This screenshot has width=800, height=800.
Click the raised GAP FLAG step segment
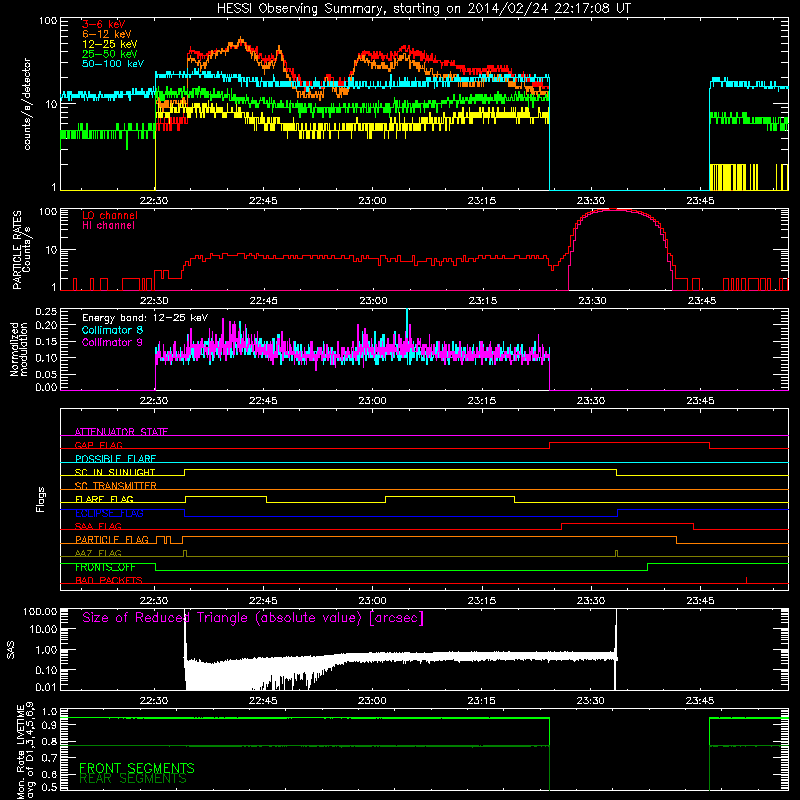(x=630, y=443)
